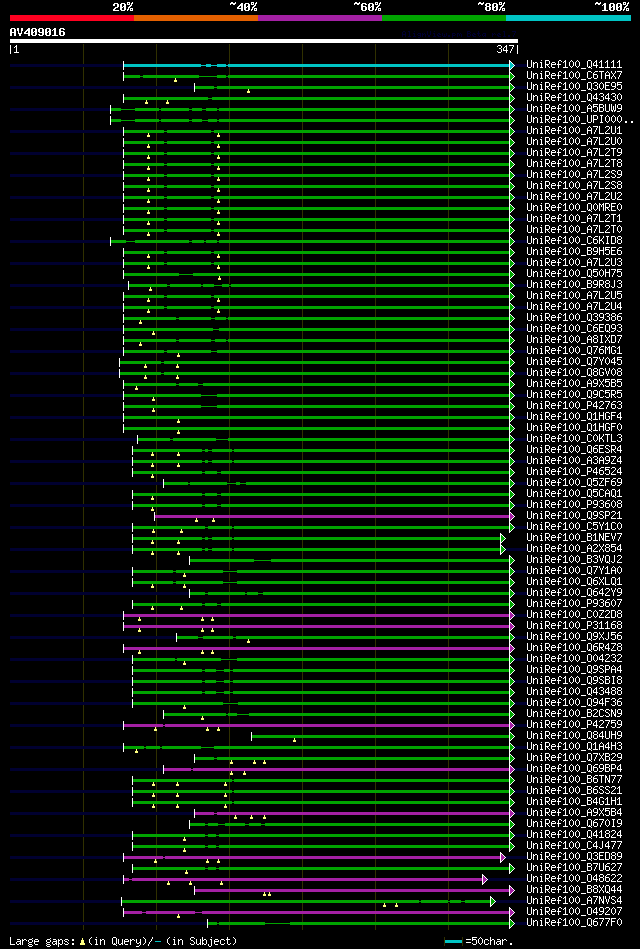Open hit UniRef100_B6TN77
Image resolution: width=640 pixels, height=949 pixels.
[x=574, y=780]
